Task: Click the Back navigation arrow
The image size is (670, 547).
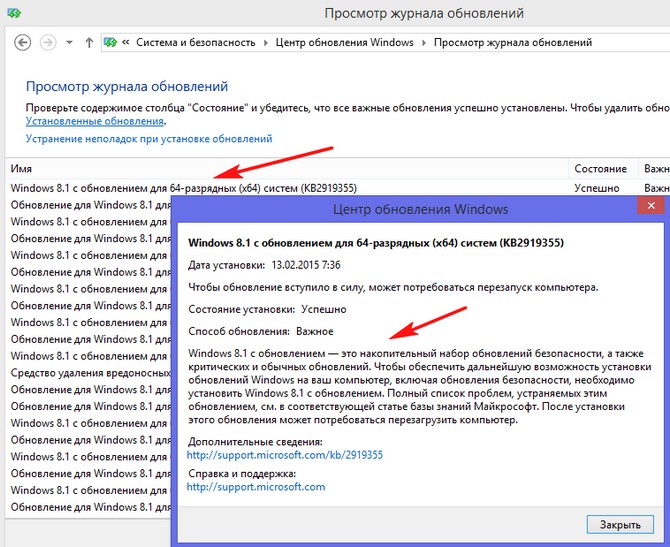Action: [21, 43]
